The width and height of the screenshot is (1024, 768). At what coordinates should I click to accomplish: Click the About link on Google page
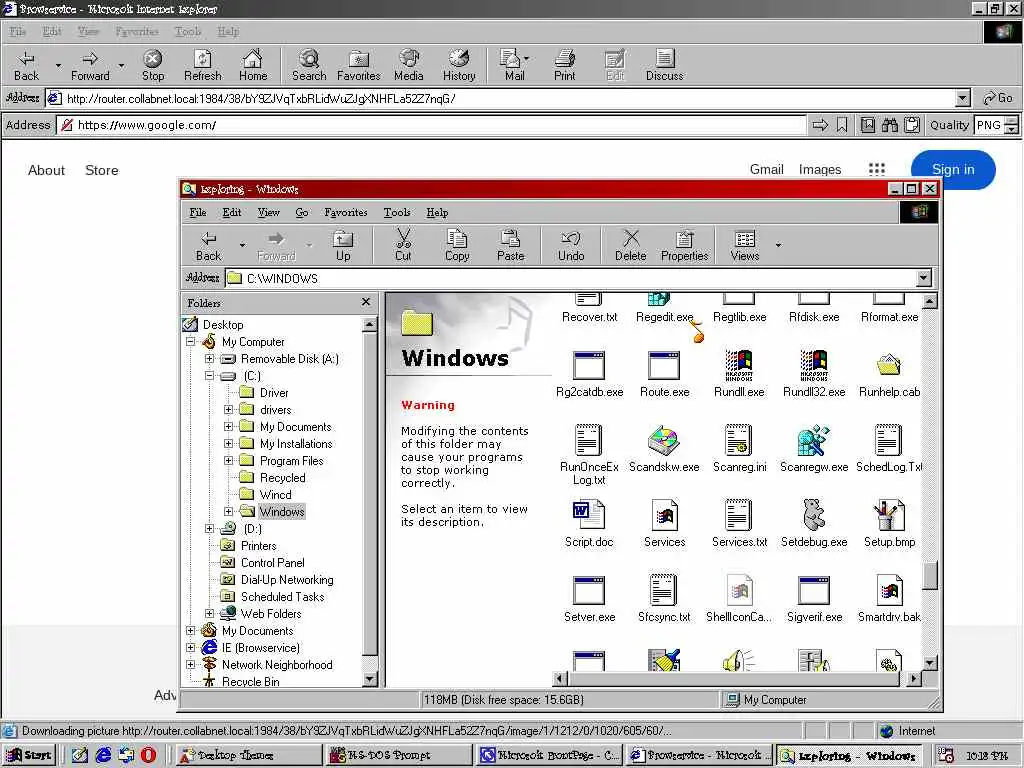46,170
